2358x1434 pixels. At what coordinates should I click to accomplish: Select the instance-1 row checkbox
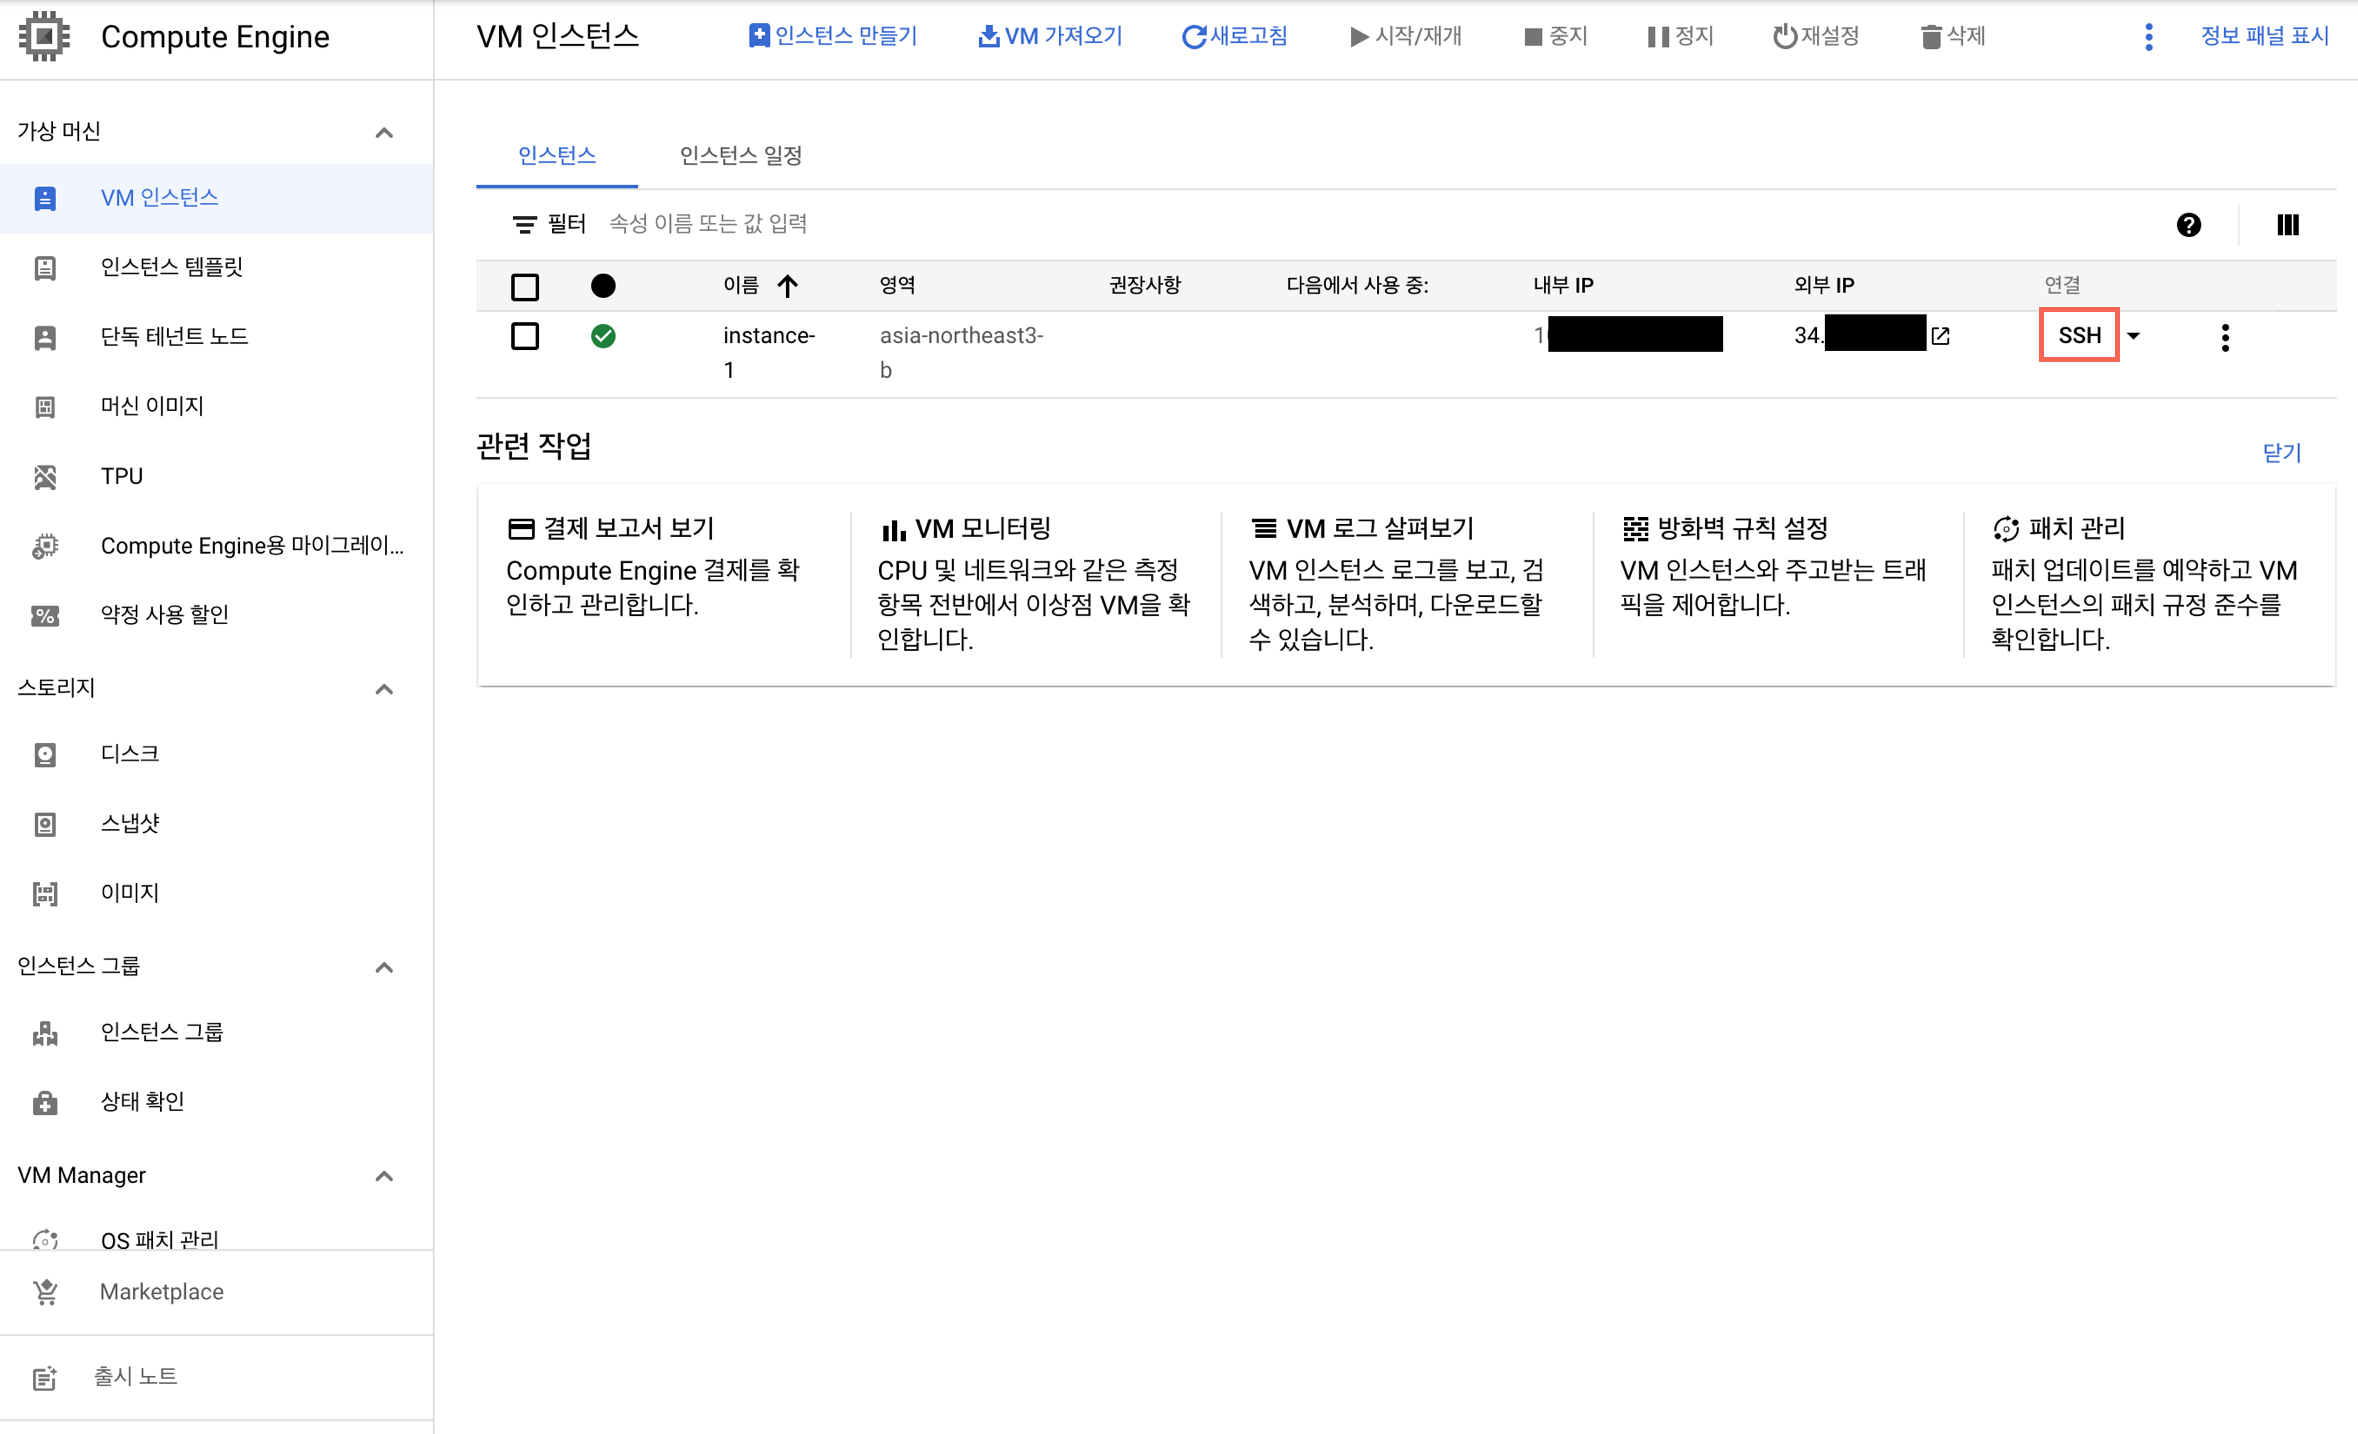pyautogui.click(x=525, y=336)
